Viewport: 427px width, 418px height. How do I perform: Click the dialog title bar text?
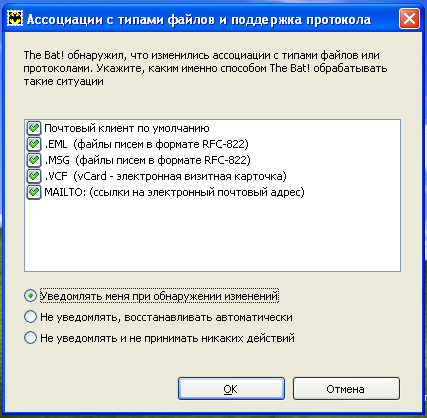pyautogui.click(x=199, y=20)
